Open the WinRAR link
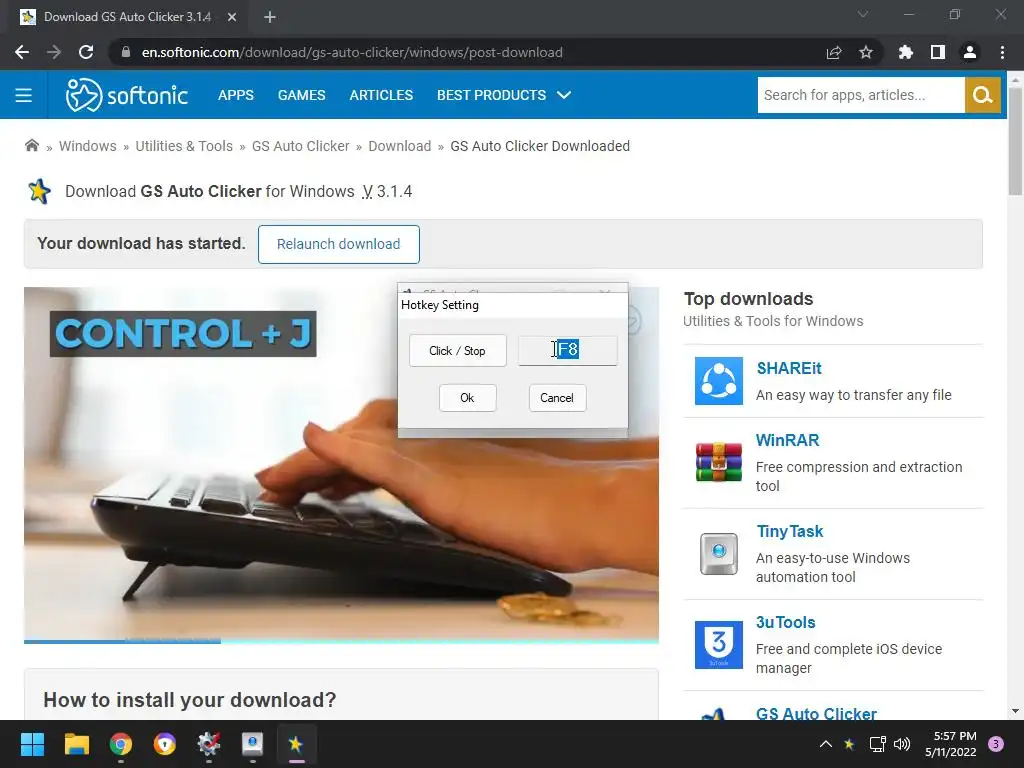This screenshot has width=1024, height=768. 787,440
